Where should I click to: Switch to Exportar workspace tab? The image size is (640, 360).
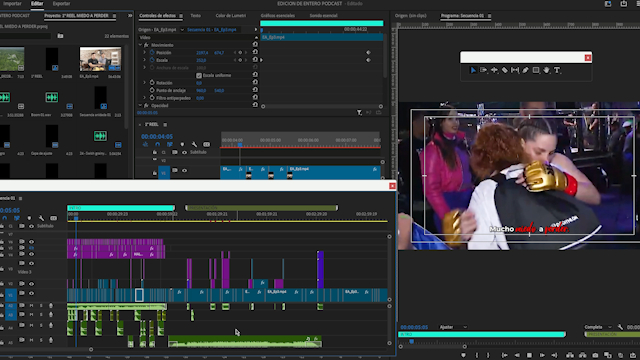point(61,4)
